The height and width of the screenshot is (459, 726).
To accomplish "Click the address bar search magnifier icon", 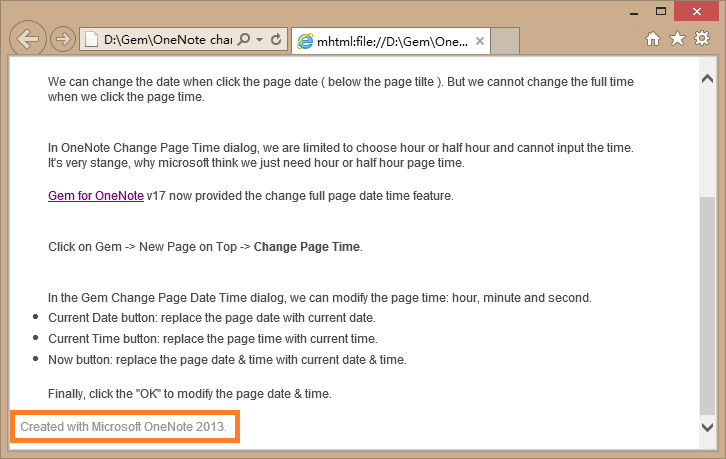I will pyautogui.click(x=244, y=39).
